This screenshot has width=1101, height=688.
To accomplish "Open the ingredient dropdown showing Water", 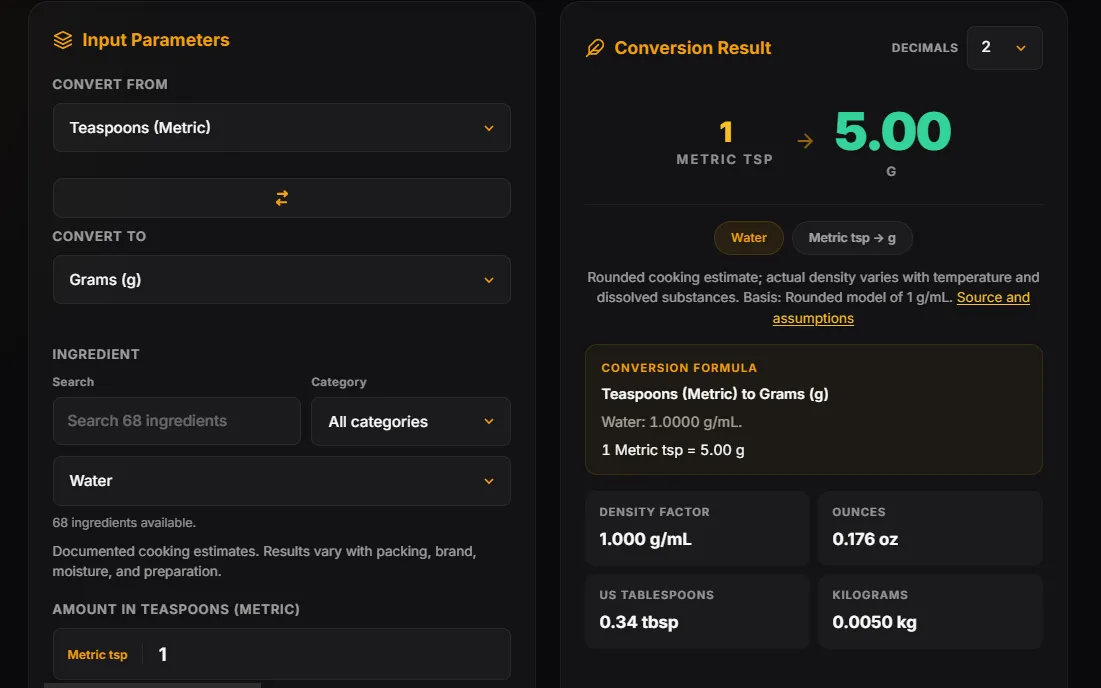I will [x=282, y=481].
